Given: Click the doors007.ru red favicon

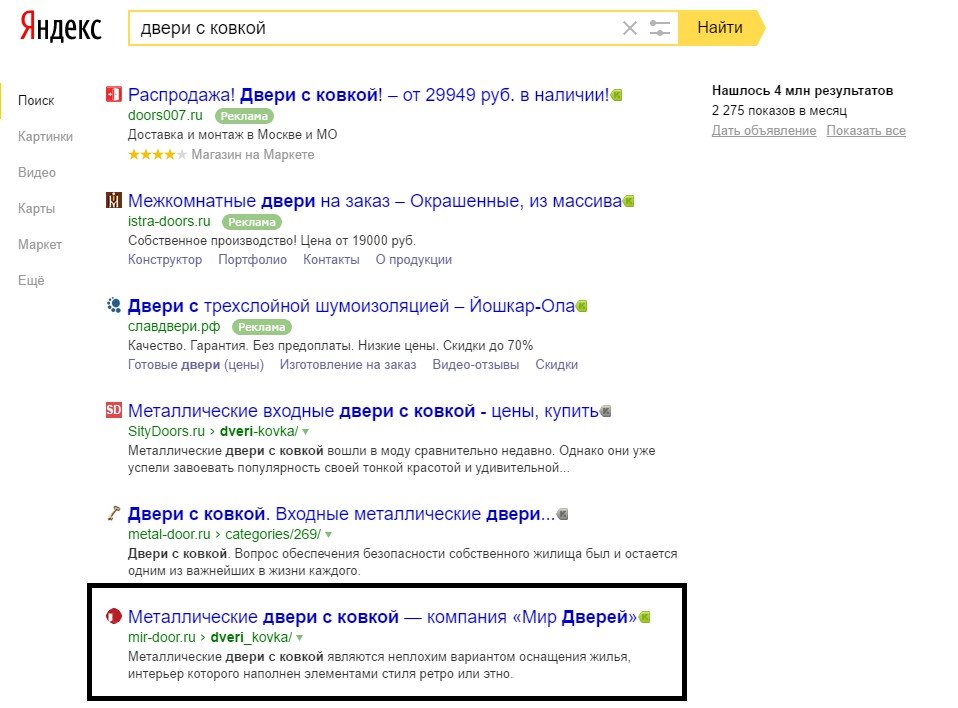Looking at the screenshot, I should point(114,95).
